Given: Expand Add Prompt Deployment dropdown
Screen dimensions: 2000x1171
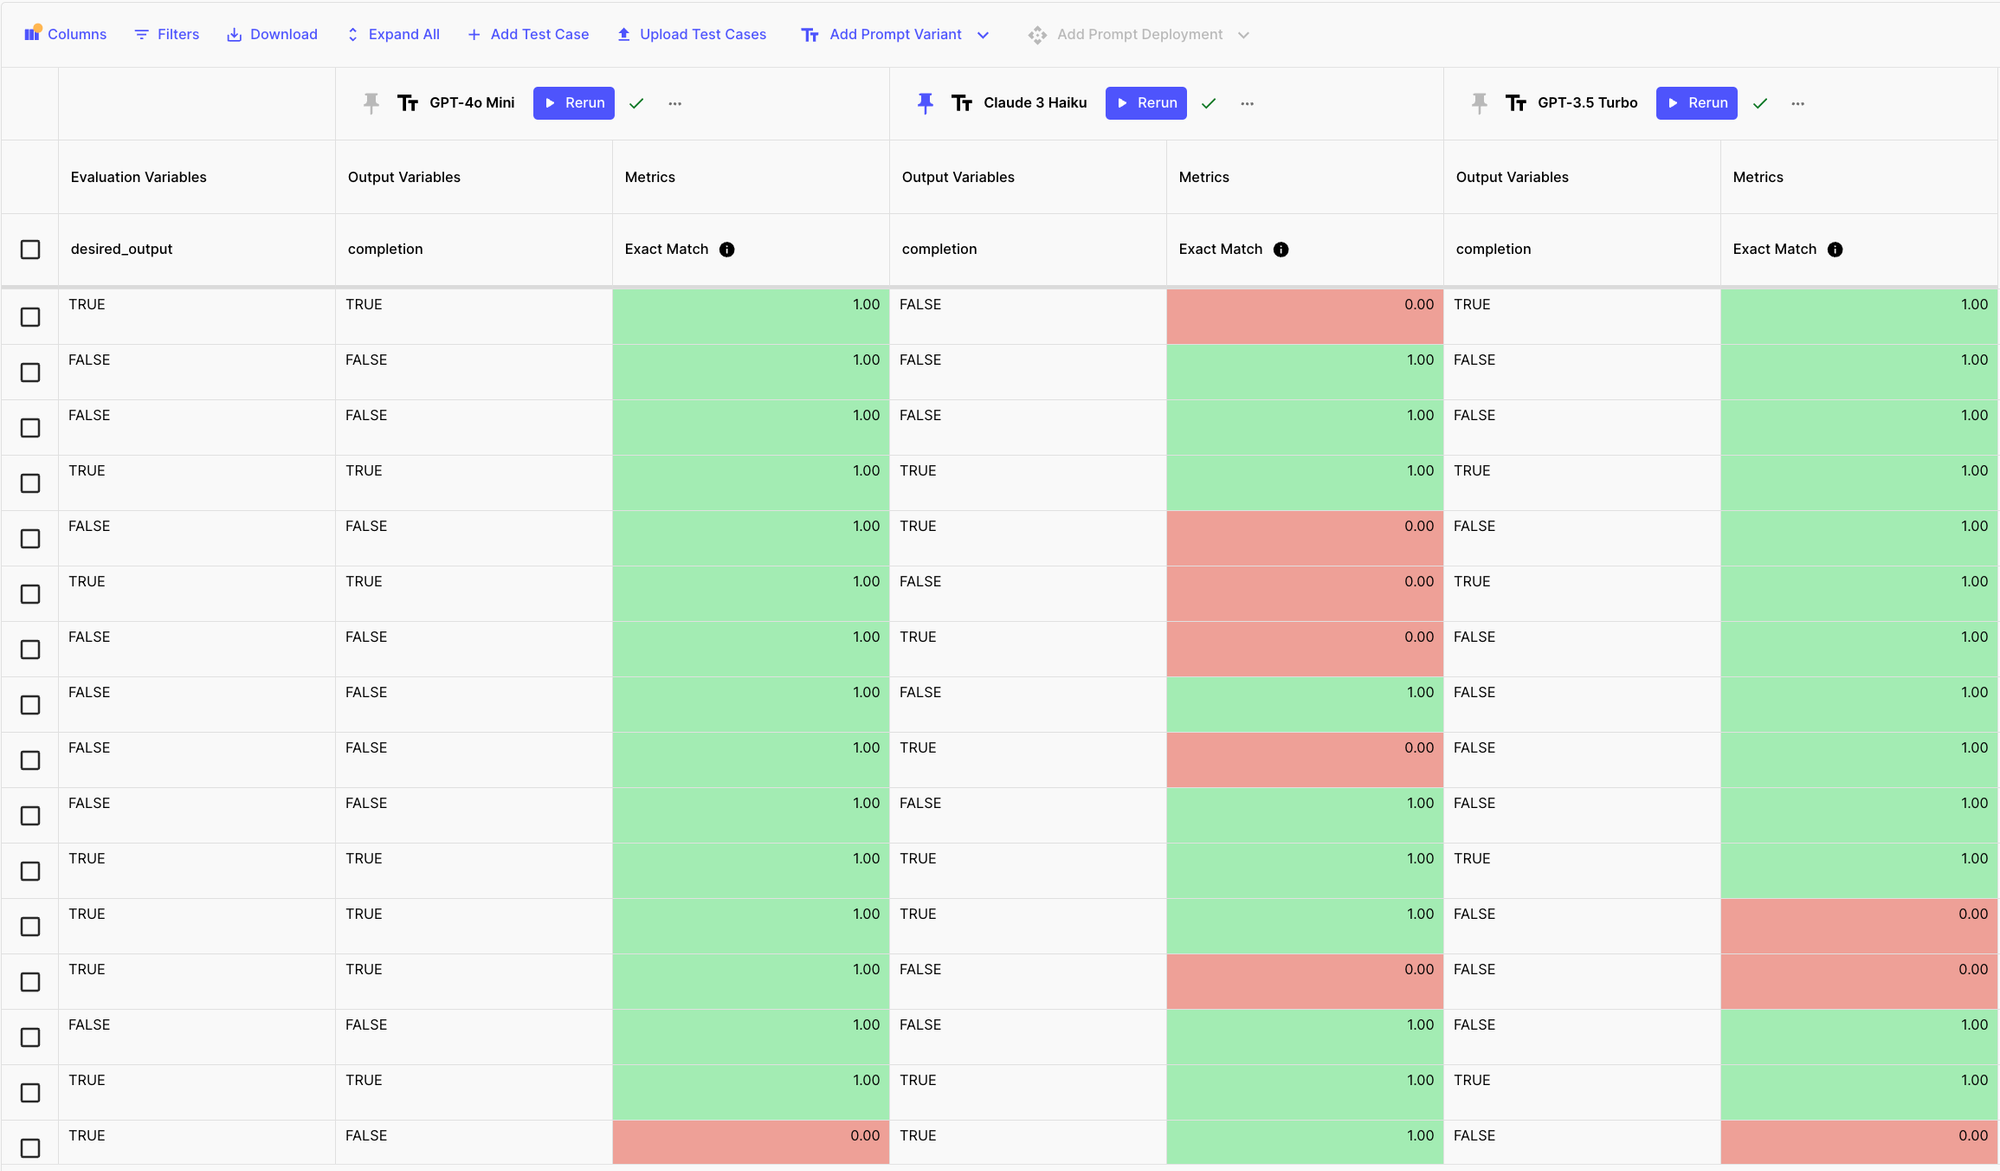Looking at the screenshot, I should click(x=1243, y=35).
